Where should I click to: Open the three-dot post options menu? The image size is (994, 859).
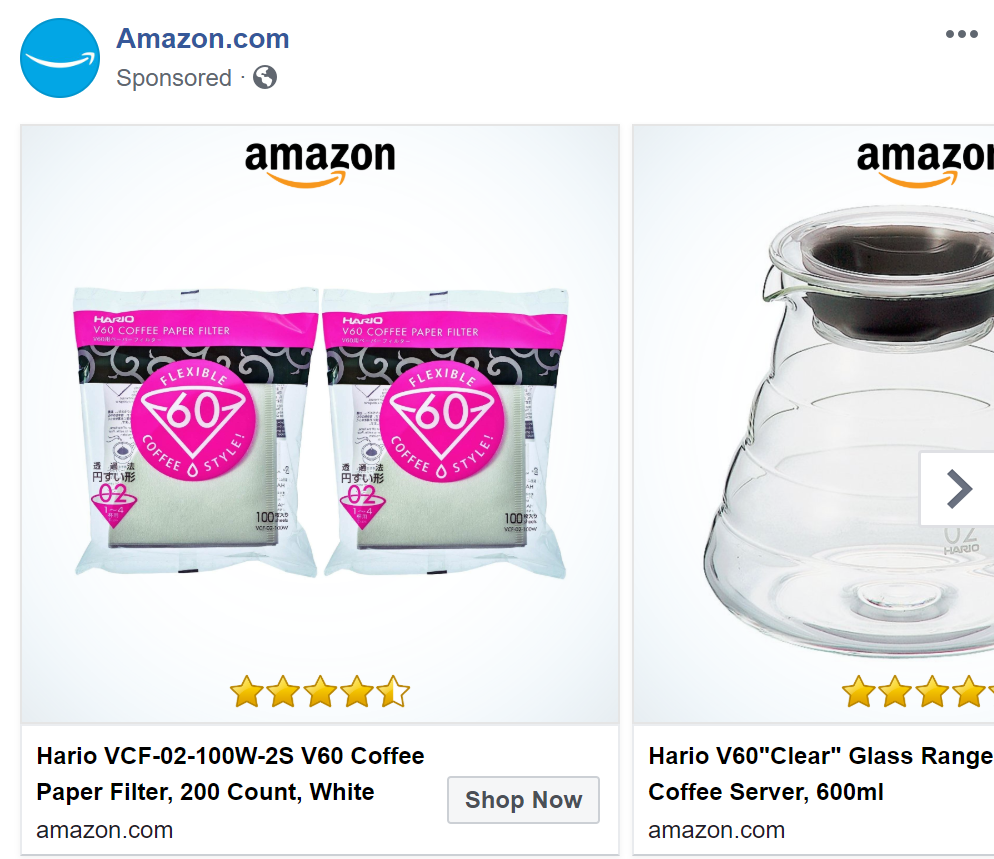[961, 35]
